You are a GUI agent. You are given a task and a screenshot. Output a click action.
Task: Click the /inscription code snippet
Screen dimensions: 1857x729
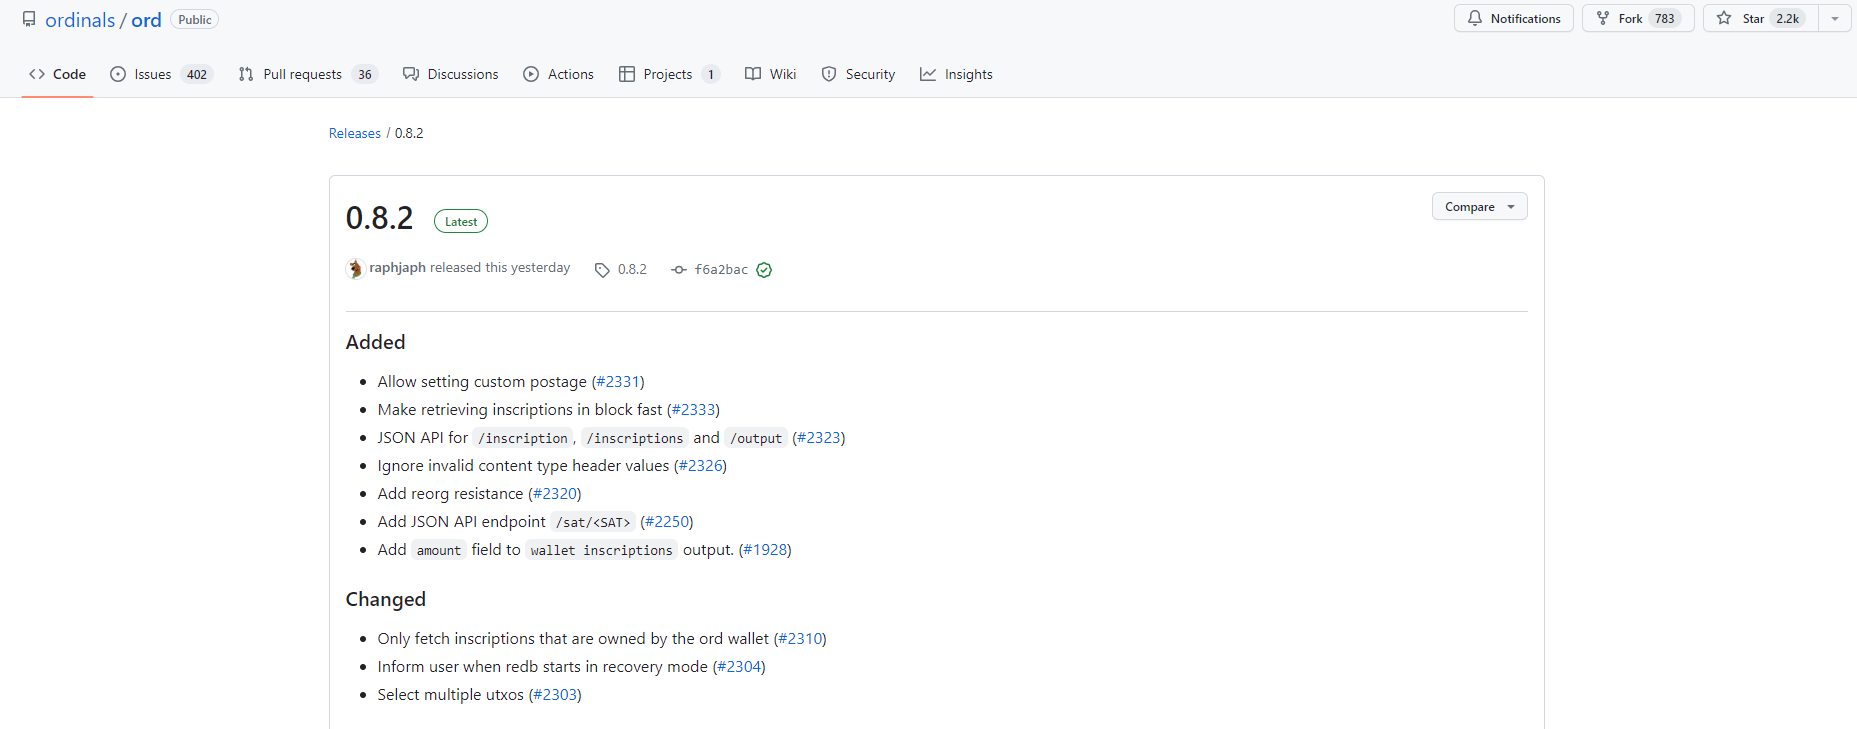(x=522, y=438)
